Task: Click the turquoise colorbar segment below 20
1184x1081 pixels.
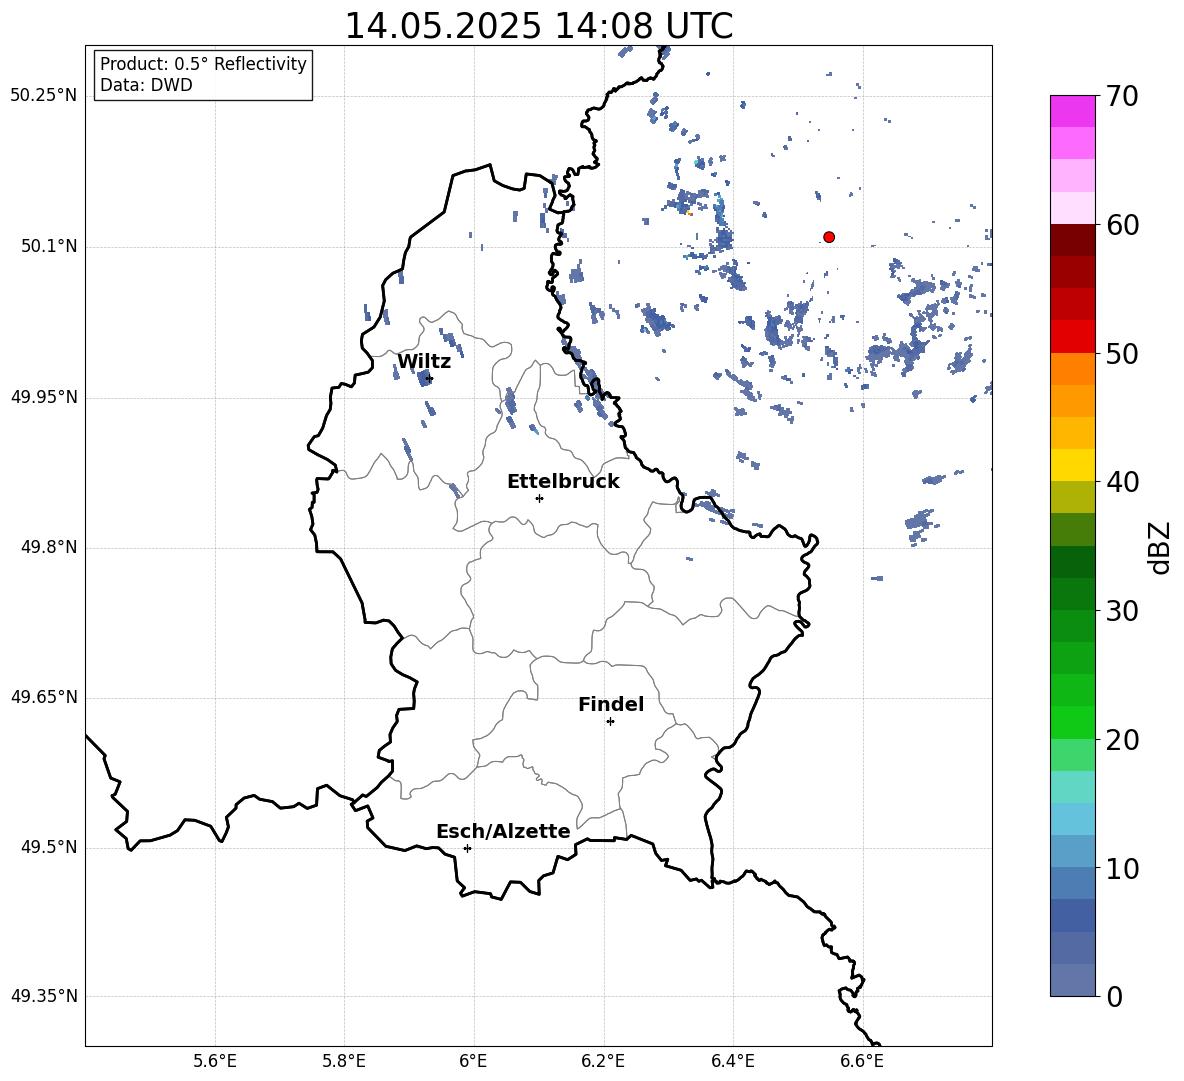Action: (1072, 787)
